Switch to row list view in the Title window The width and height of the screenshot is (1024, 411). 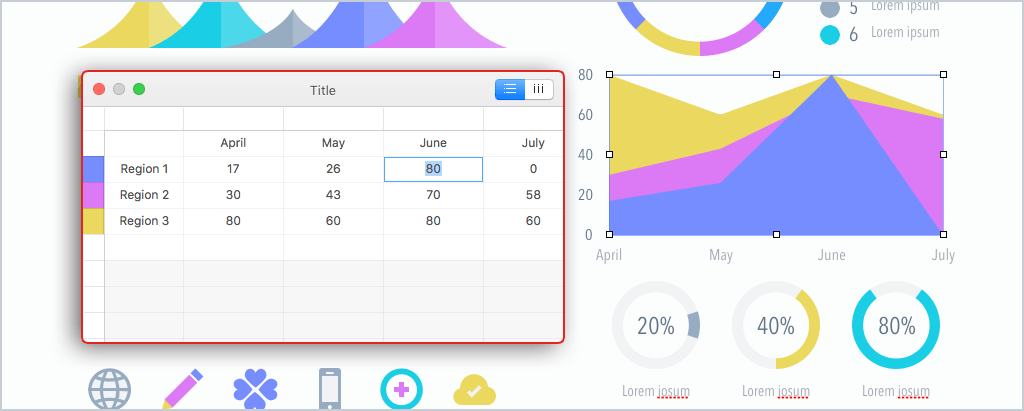(510, 90)
